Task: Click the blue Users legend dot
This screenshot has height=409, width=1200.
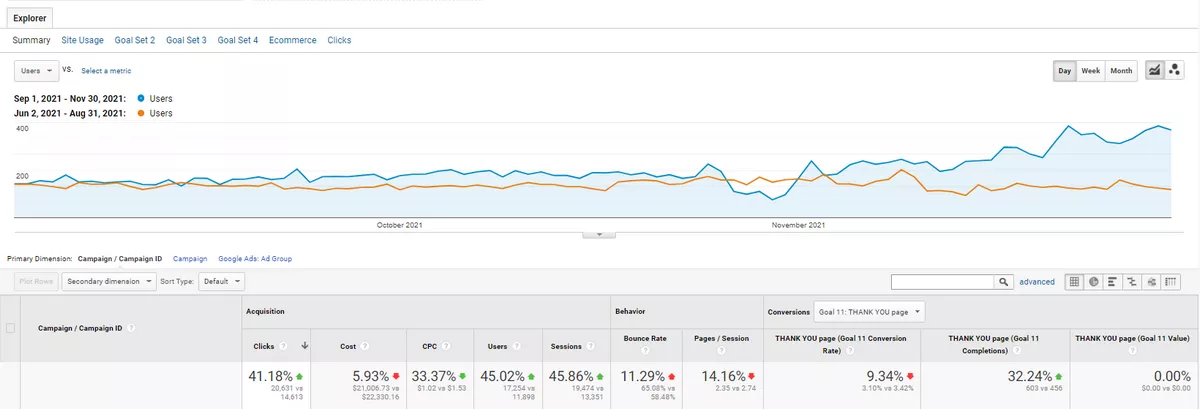Action: coord(140,99)
